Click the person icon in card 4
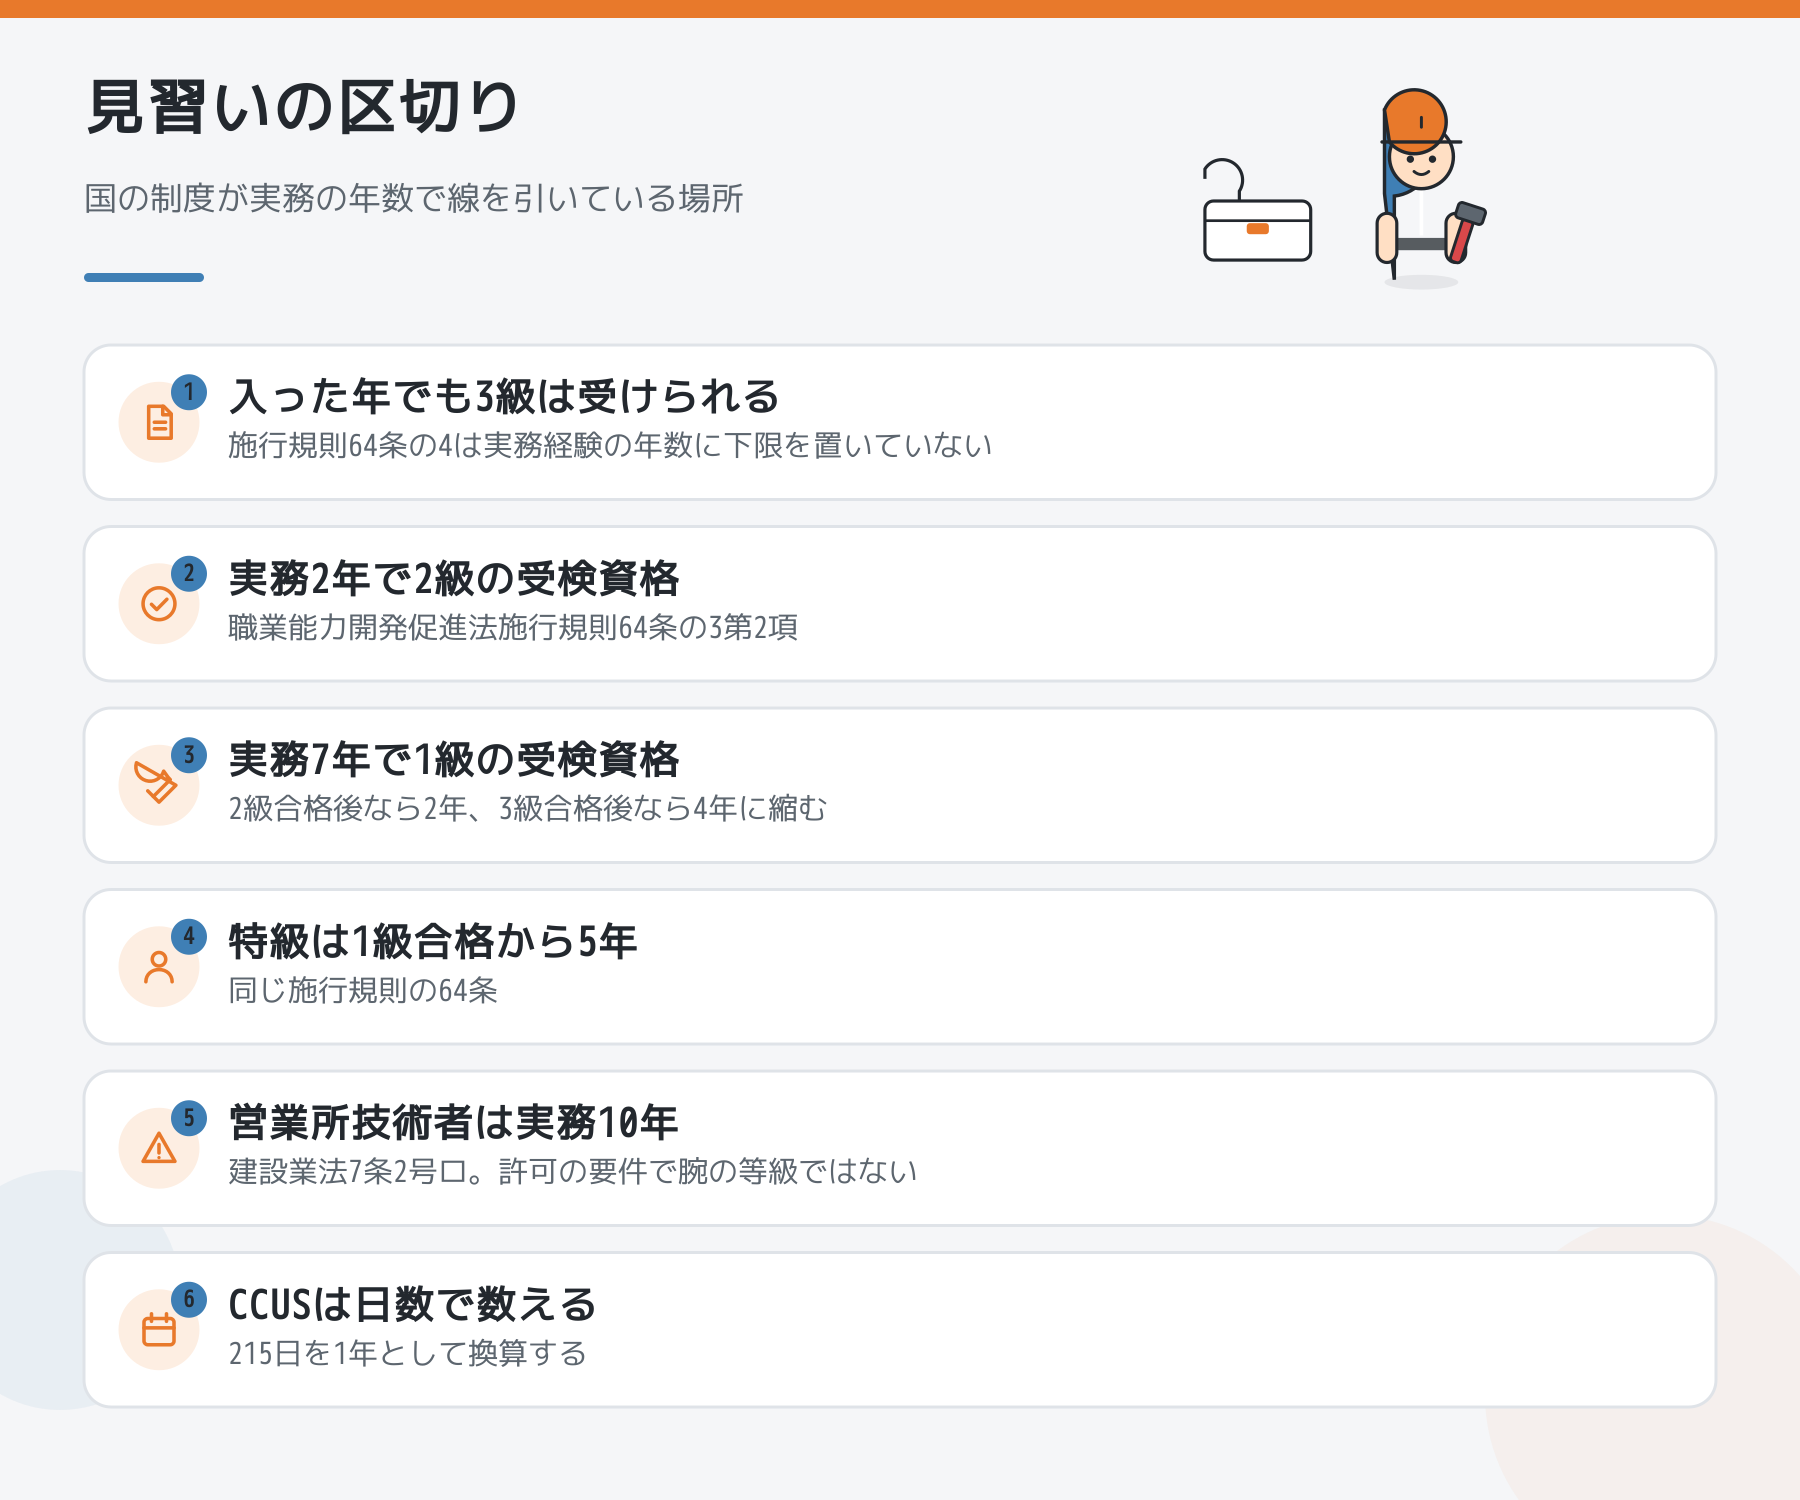This screenshot has width=1800, height=1500. tap(159, 967)
